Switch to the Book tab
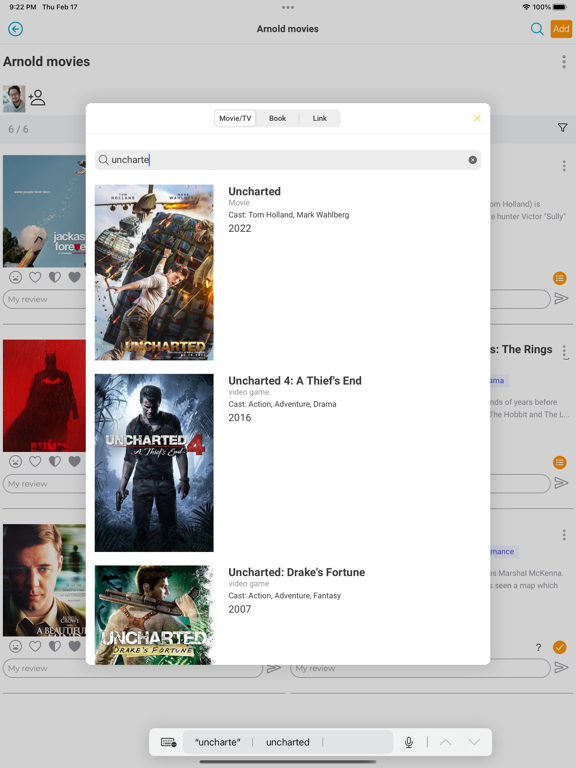576x768 pixels. click(277, 118)
